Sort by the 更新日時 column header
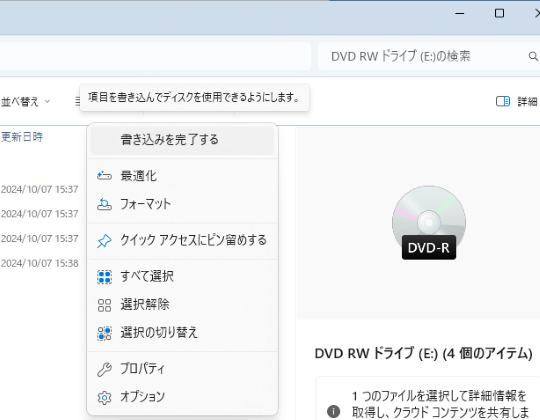This screenshot has height=420, width=540. [x=22, y=137]
